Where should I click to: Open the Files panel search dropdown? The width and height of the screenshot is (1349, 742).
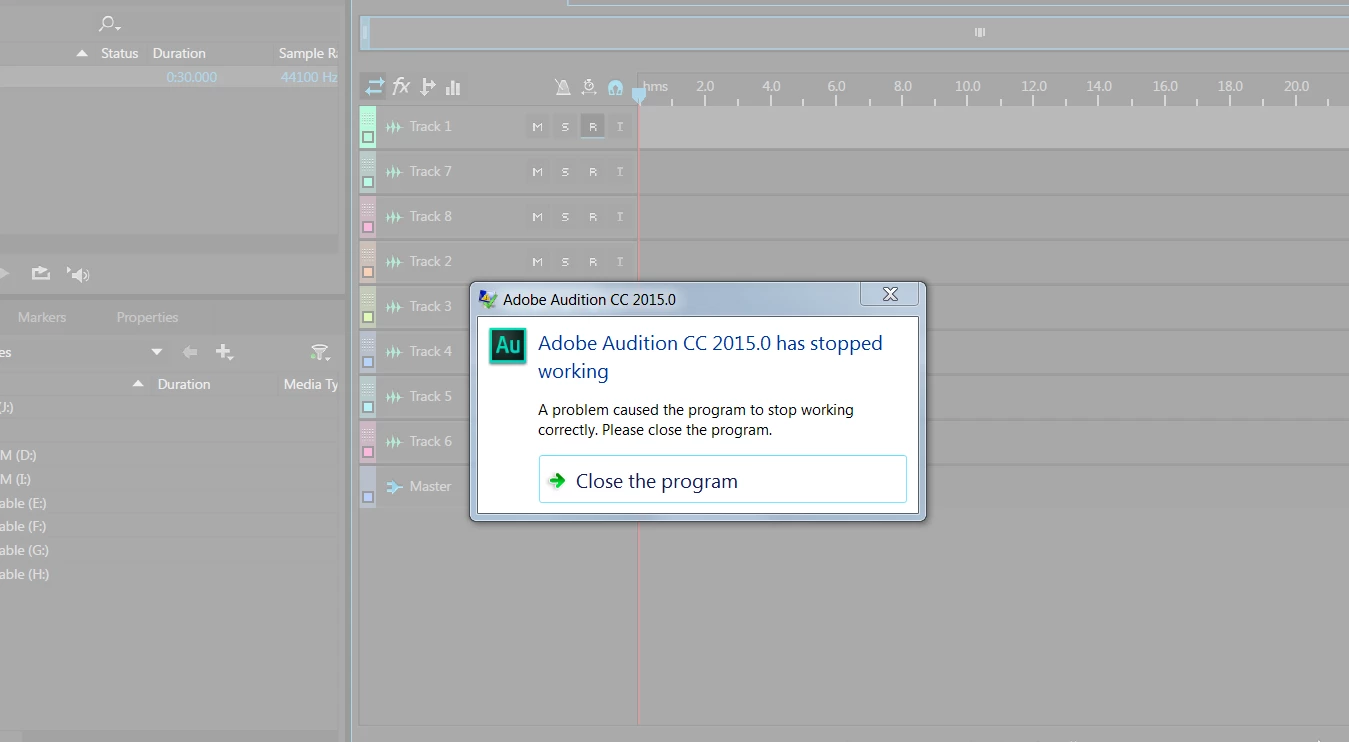coord(109,24)
